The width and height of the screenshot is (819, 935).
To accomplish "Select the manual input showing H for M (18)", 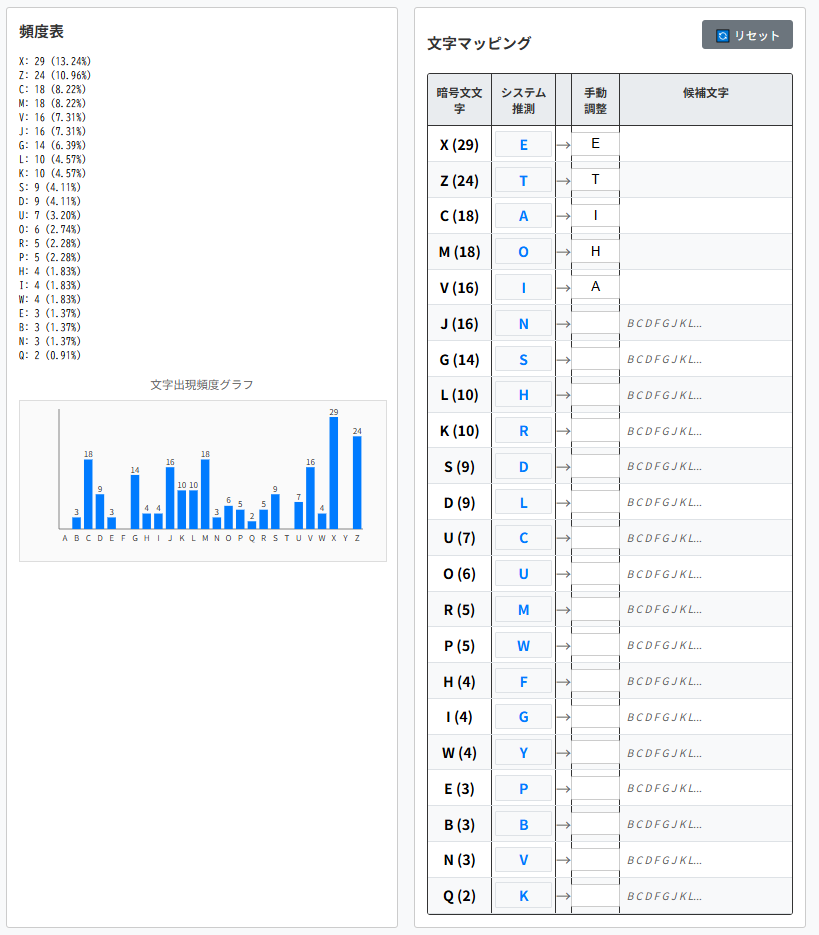I will pos(595,251).
